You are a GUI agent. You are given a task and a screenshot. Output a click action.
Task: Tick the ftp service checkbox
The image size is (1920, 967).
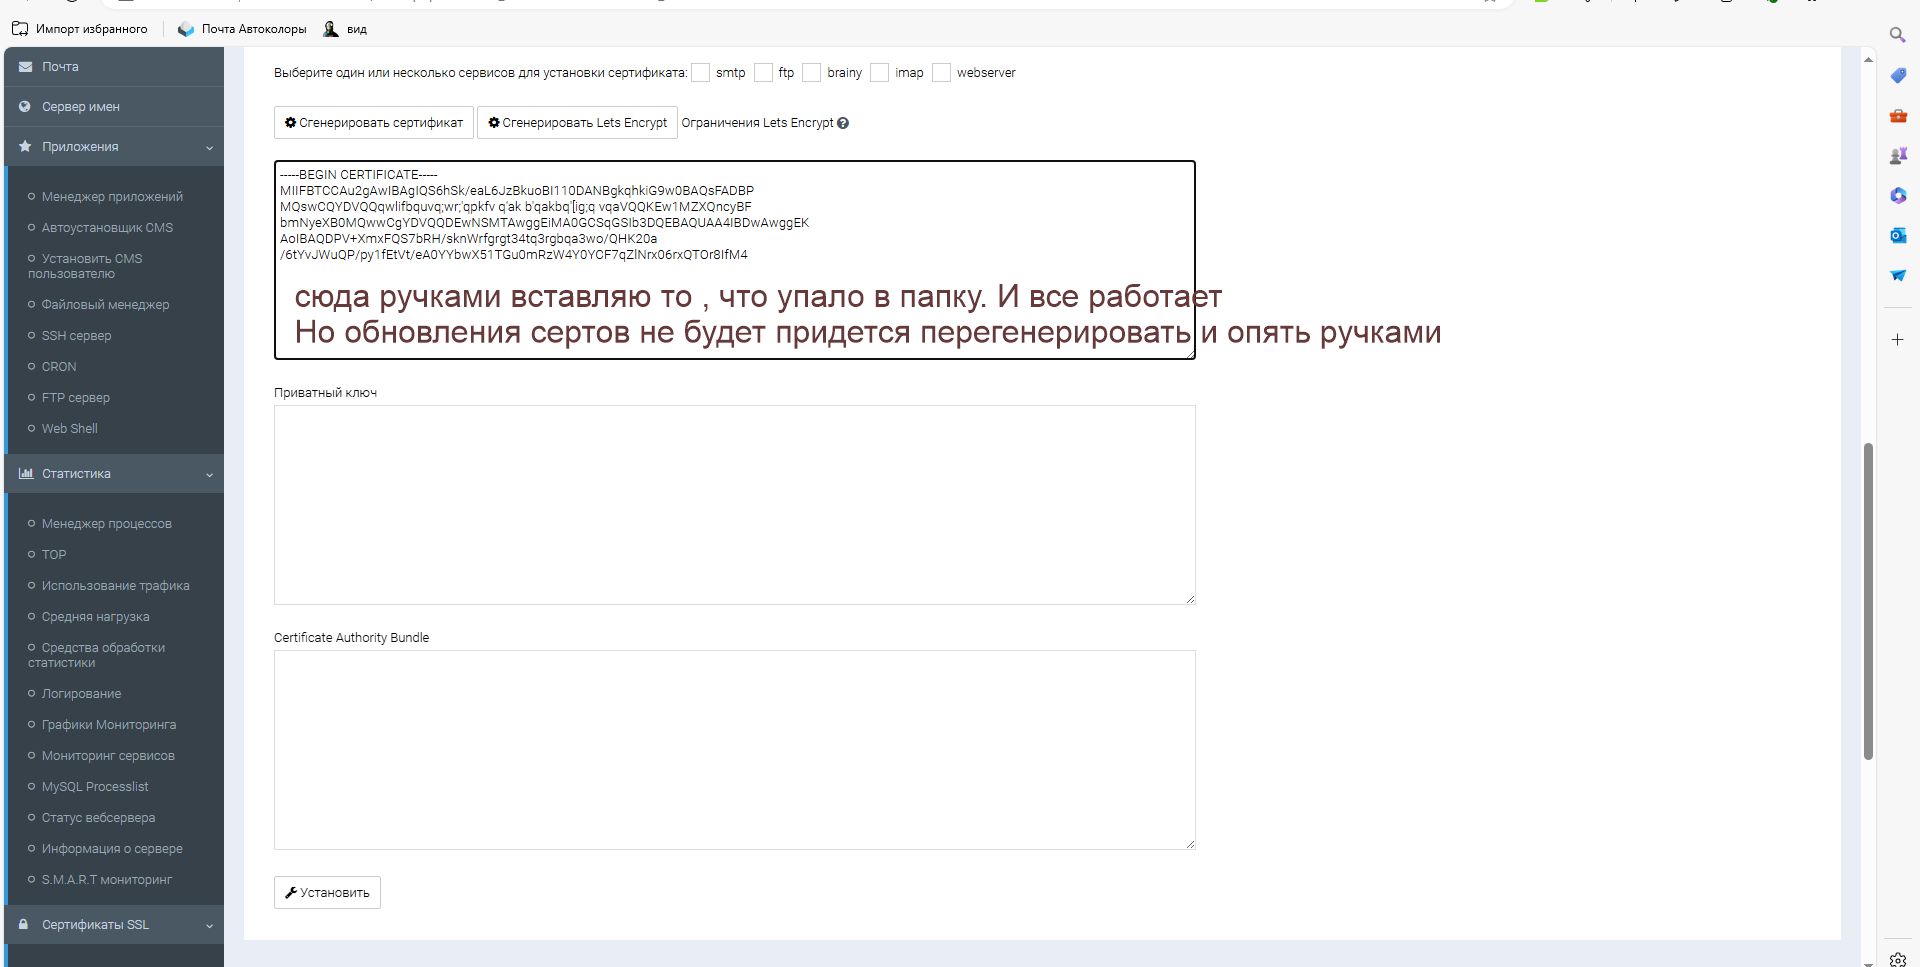[764, 73]
